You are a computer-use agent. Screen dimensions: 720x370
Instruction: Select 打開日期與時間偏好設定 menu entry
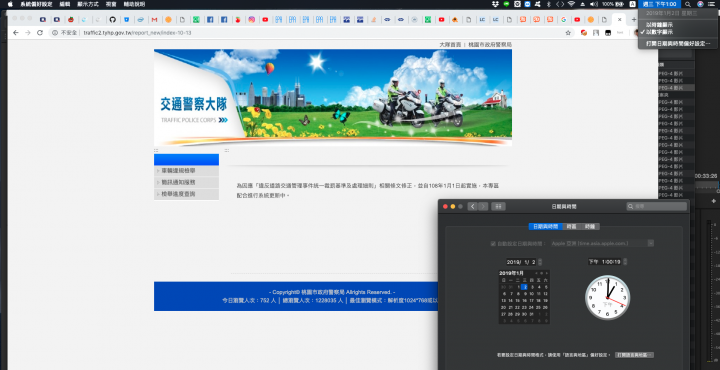(x=678, y=44)
